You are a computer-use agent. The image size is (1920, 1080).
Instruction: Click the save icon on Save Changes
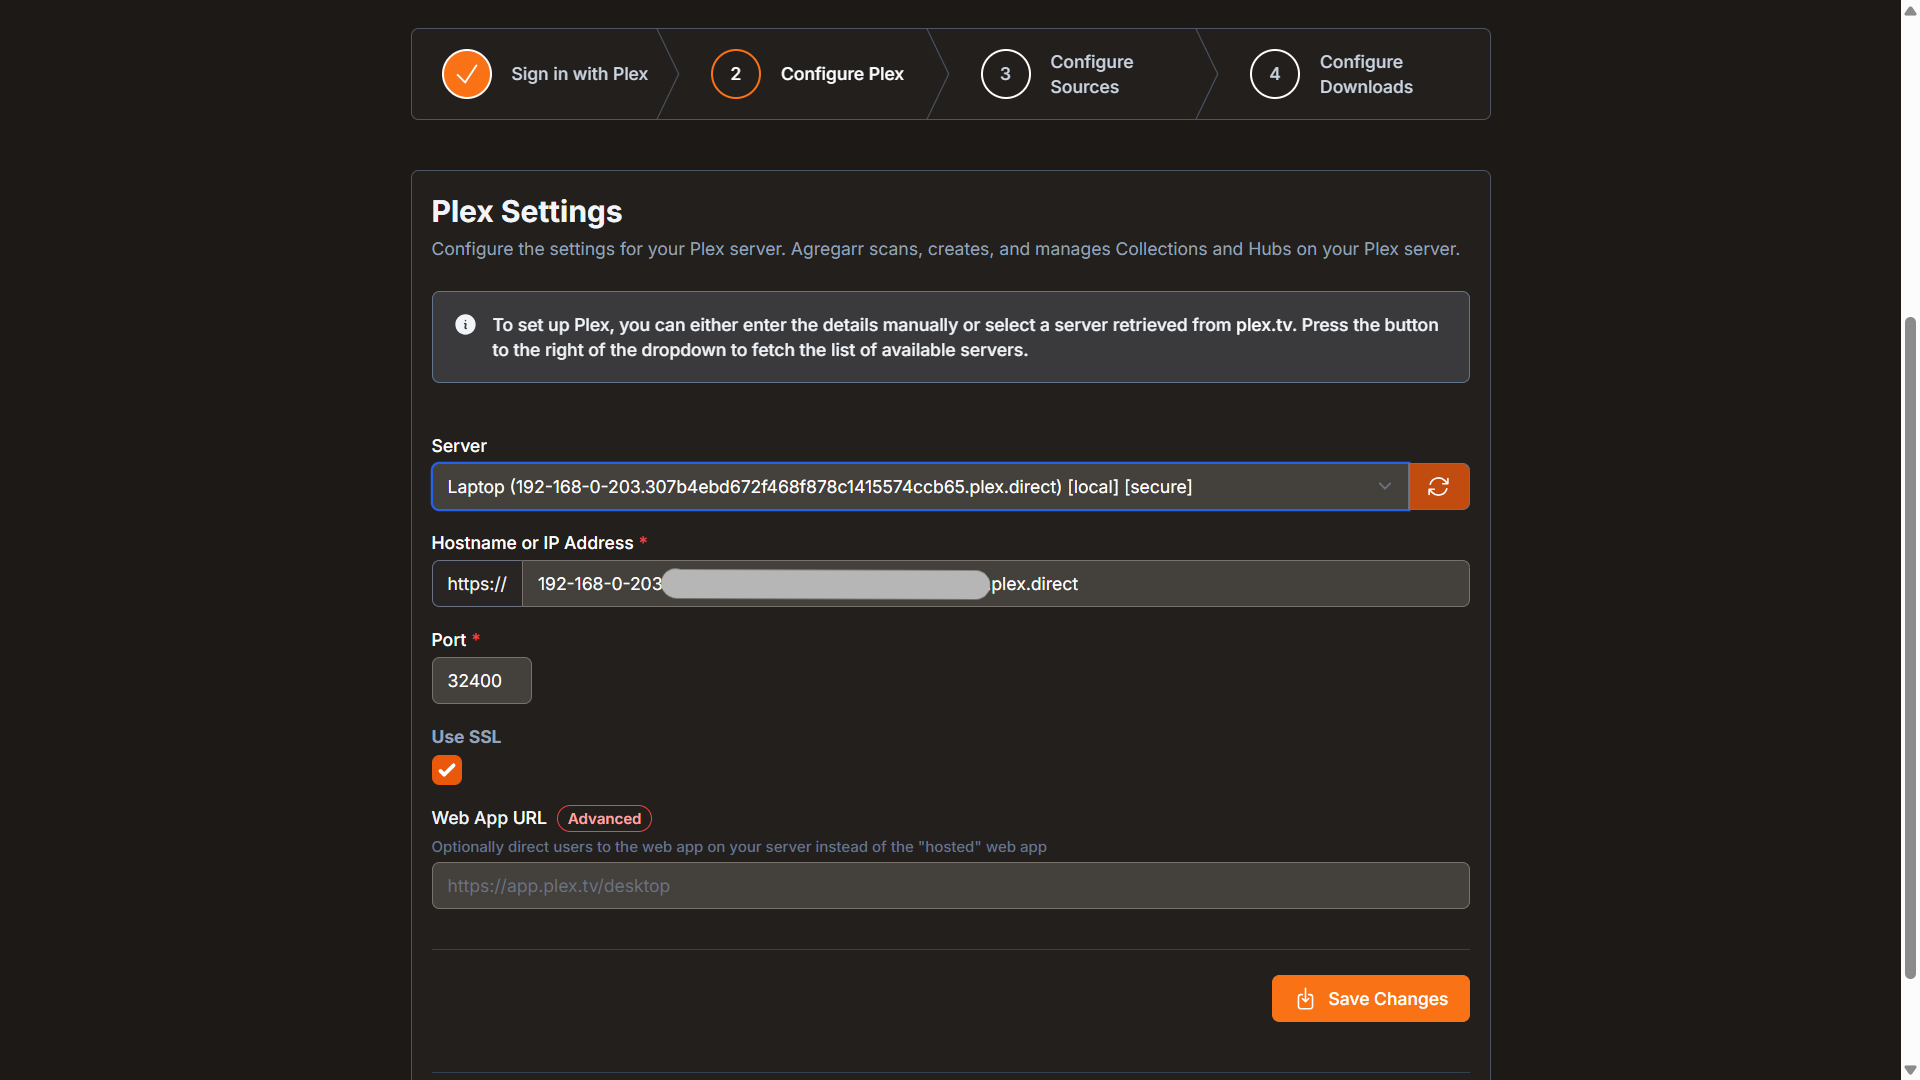(1305, 999)
